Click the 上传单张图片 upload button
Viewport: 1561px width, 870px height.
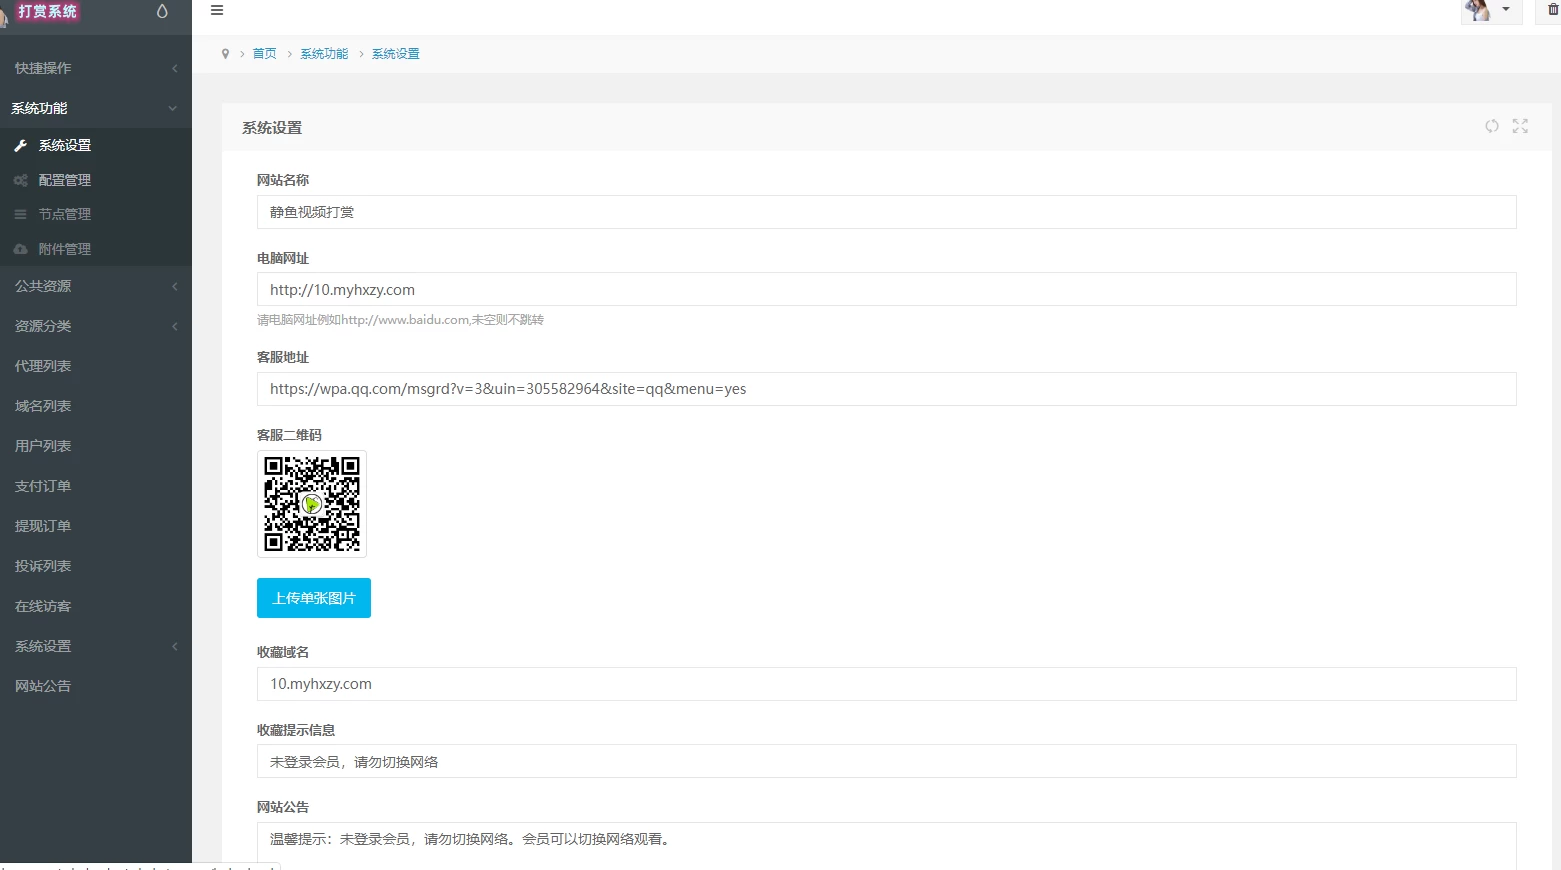314,598
